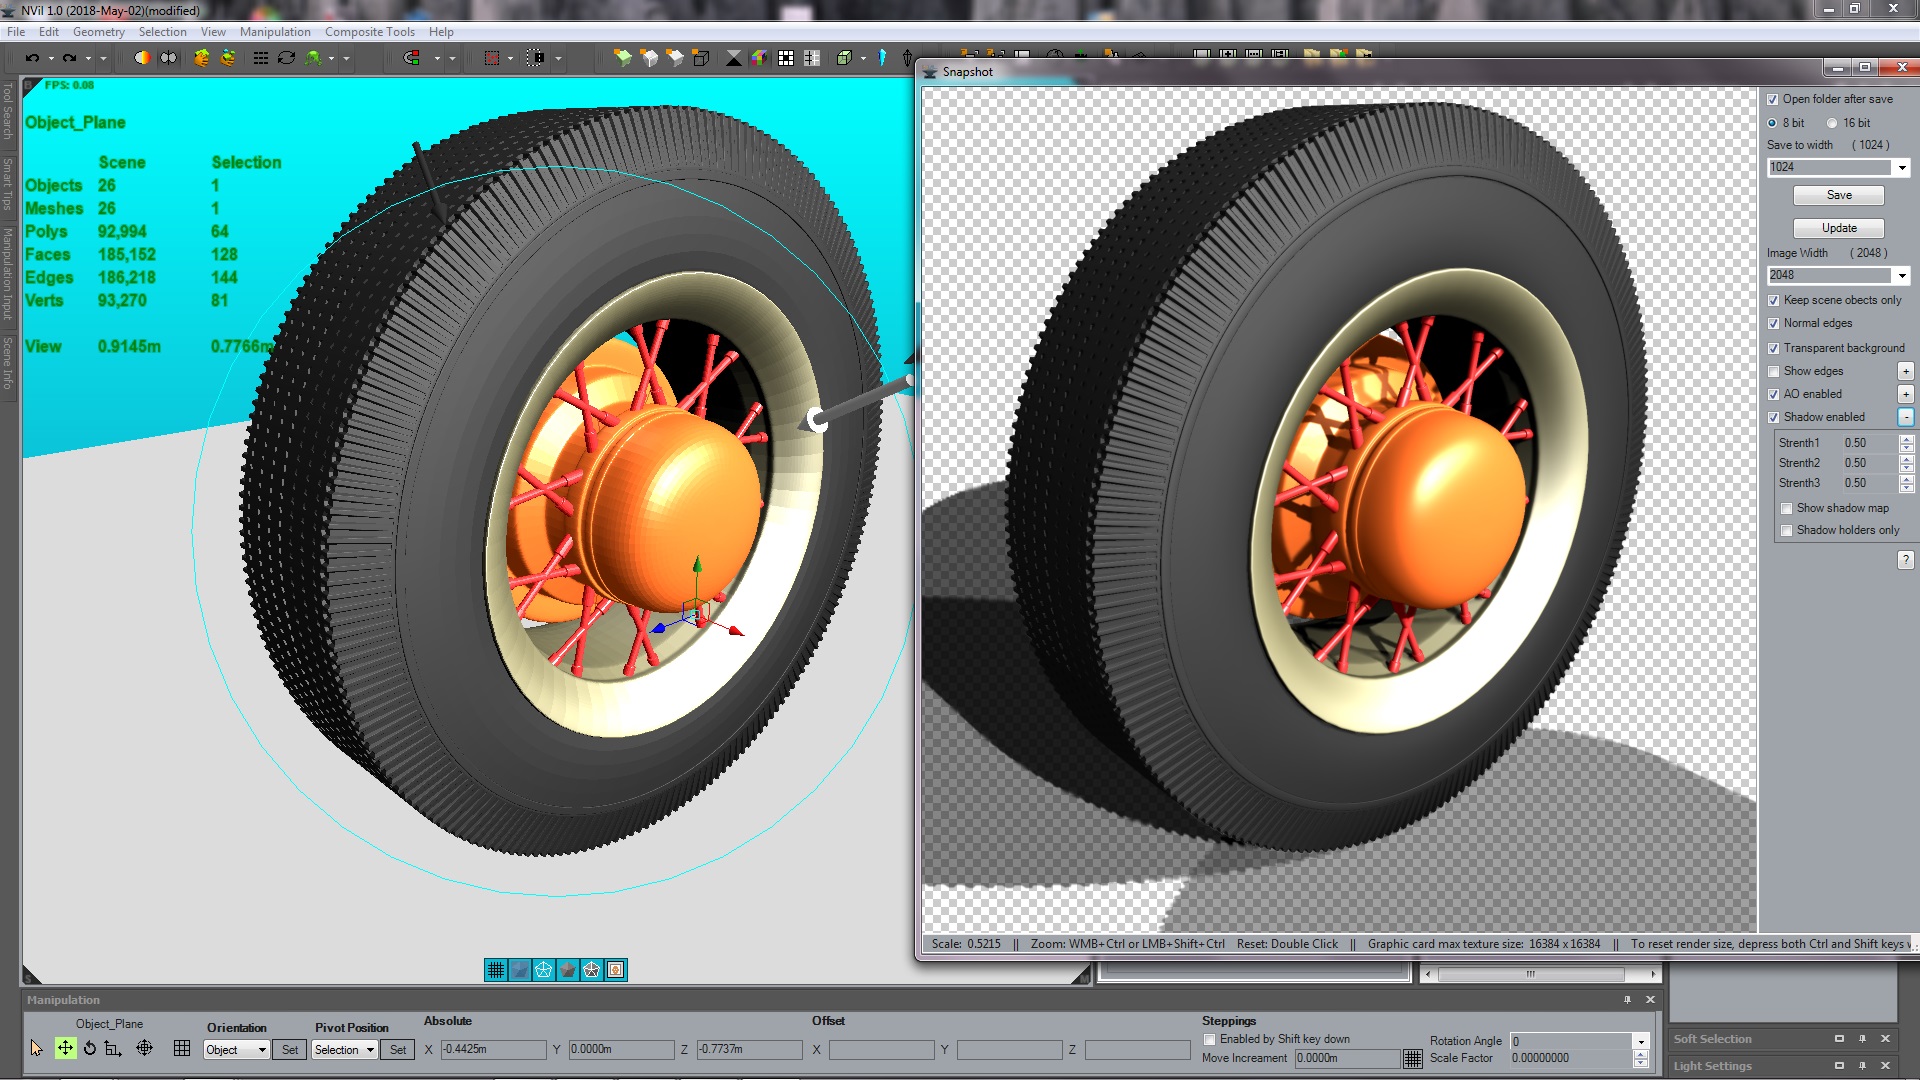Click the Save button in Snapshot panel
1920x1080 pixels.
click(1838, 195)
